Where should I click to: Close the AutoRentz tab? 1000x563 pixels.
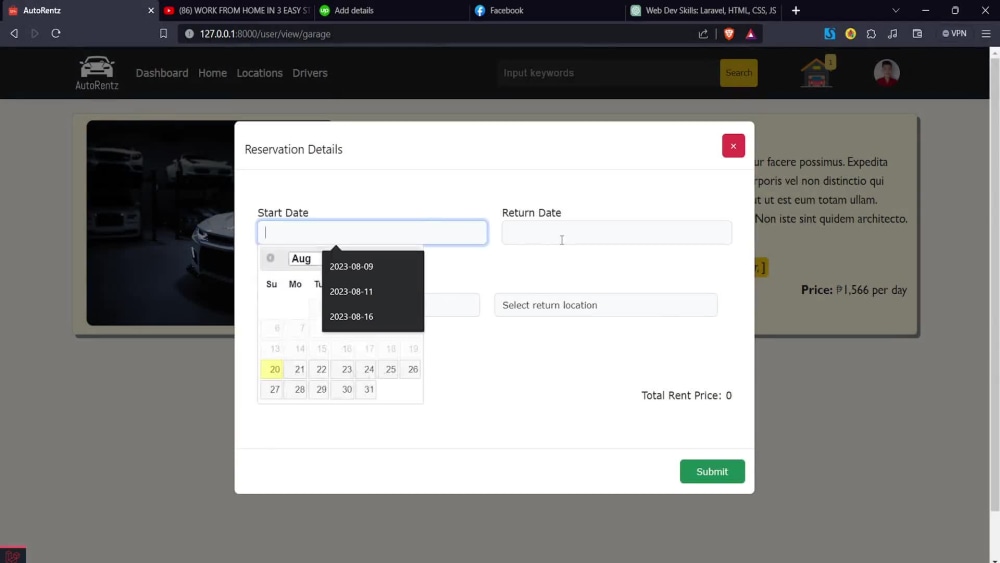151,10
